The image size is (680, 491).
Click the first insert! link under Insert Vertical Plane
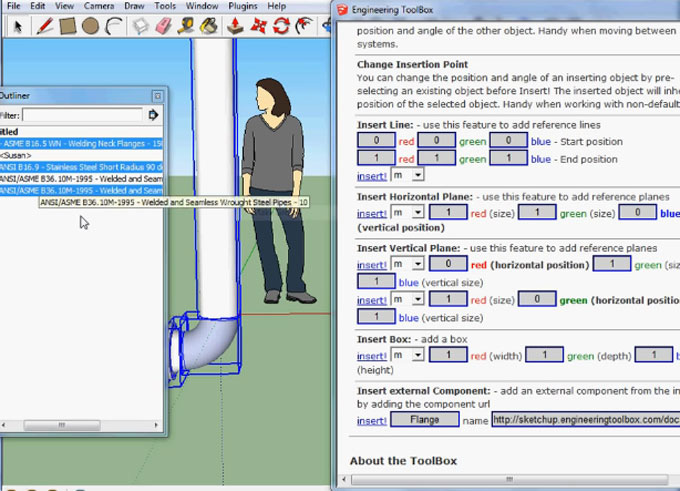pyautogui.click(x=372, y=265)
